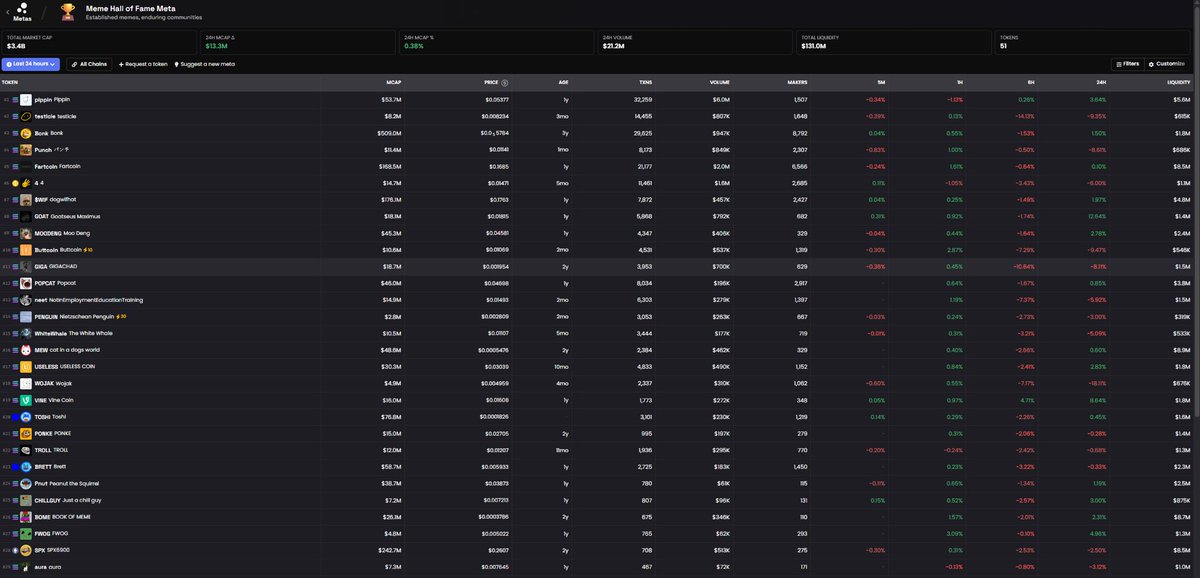The height and width of the screenshot is (578, 1200).
Task: Sort by the 1H change column header
Action: tap(960, 83)
